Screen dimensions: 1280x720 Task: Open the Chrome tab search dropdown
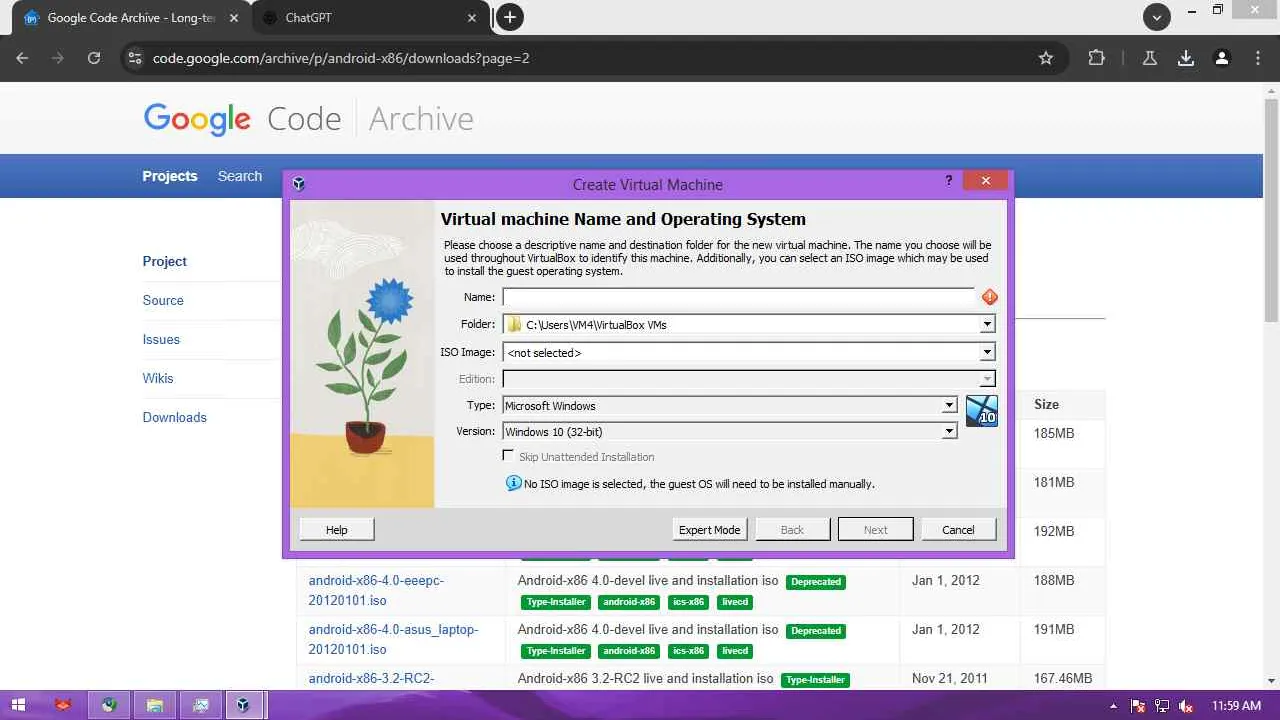1157,17
